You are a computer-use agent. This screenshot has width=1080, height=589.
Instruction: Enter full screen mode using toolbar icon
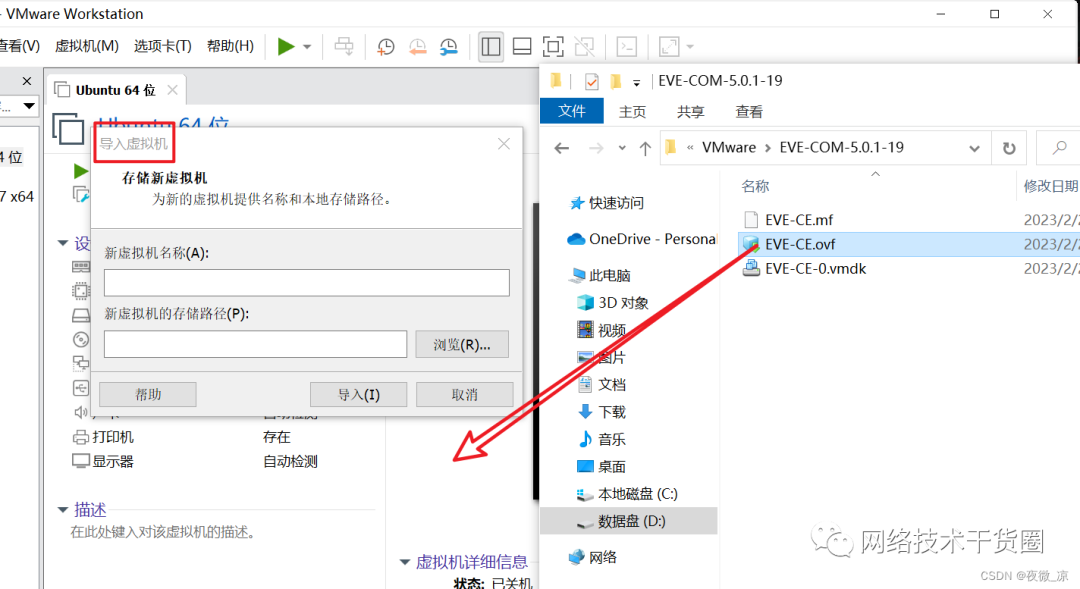click(553, 46)
